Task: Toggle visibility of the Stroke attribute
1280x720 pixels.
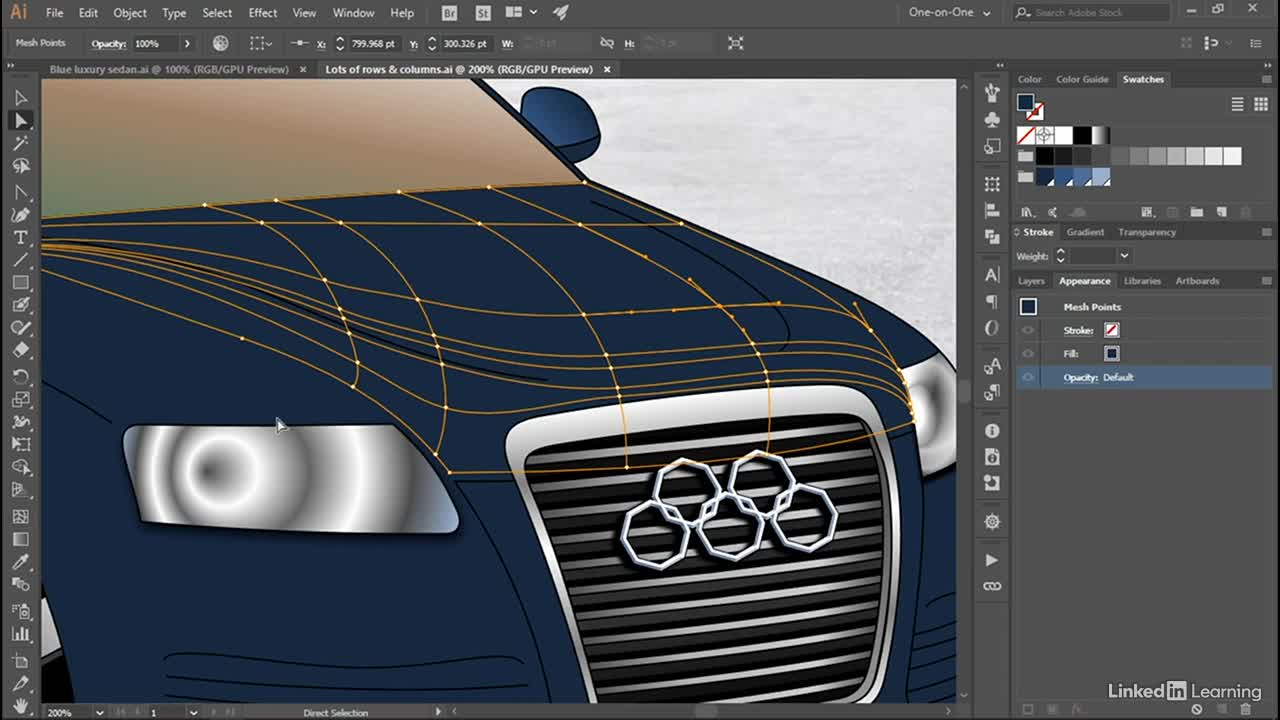Action: coord(1028,330)
